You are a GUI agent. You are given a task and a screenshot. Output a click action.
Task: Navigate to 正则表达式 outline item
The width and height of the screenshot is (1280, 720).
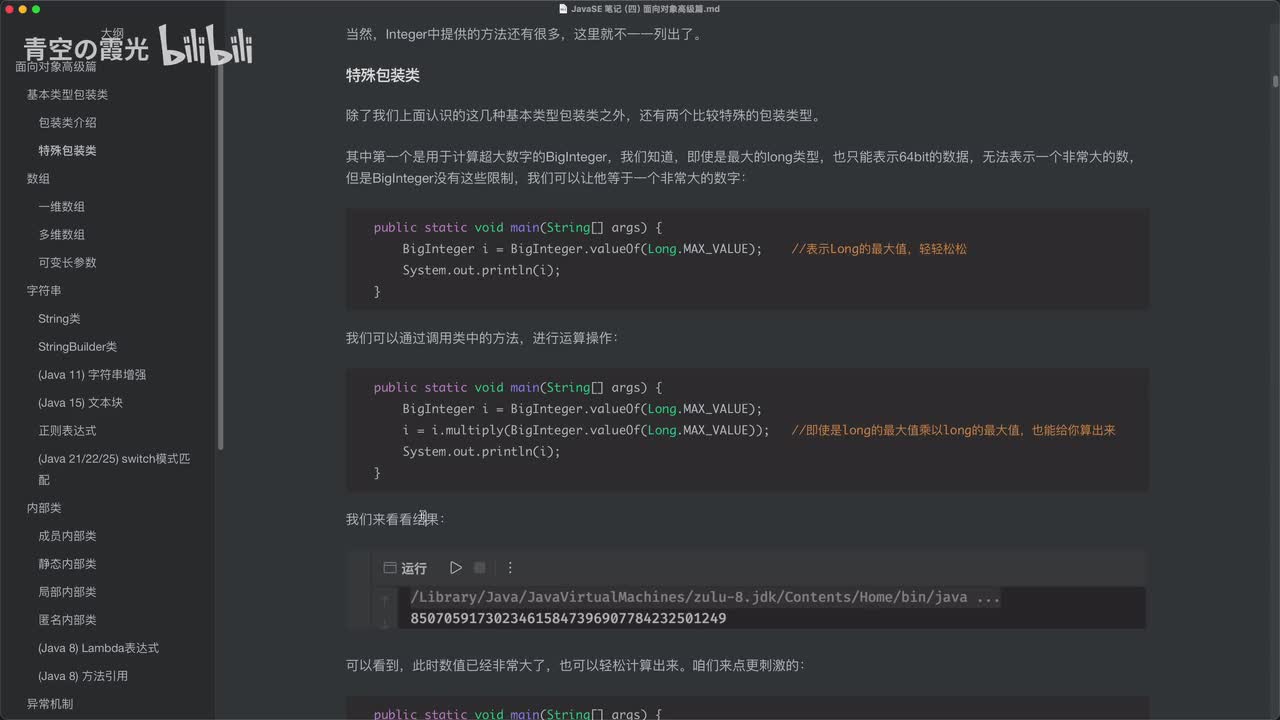[x=67, y=431]
